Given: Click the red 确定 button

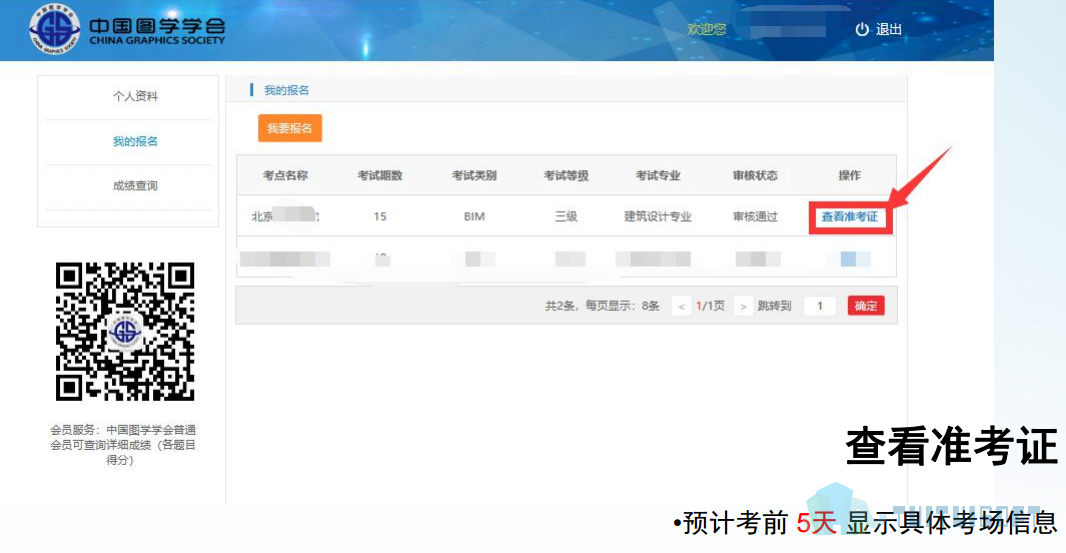Looking at the screenshot, I should click(865, 306).
